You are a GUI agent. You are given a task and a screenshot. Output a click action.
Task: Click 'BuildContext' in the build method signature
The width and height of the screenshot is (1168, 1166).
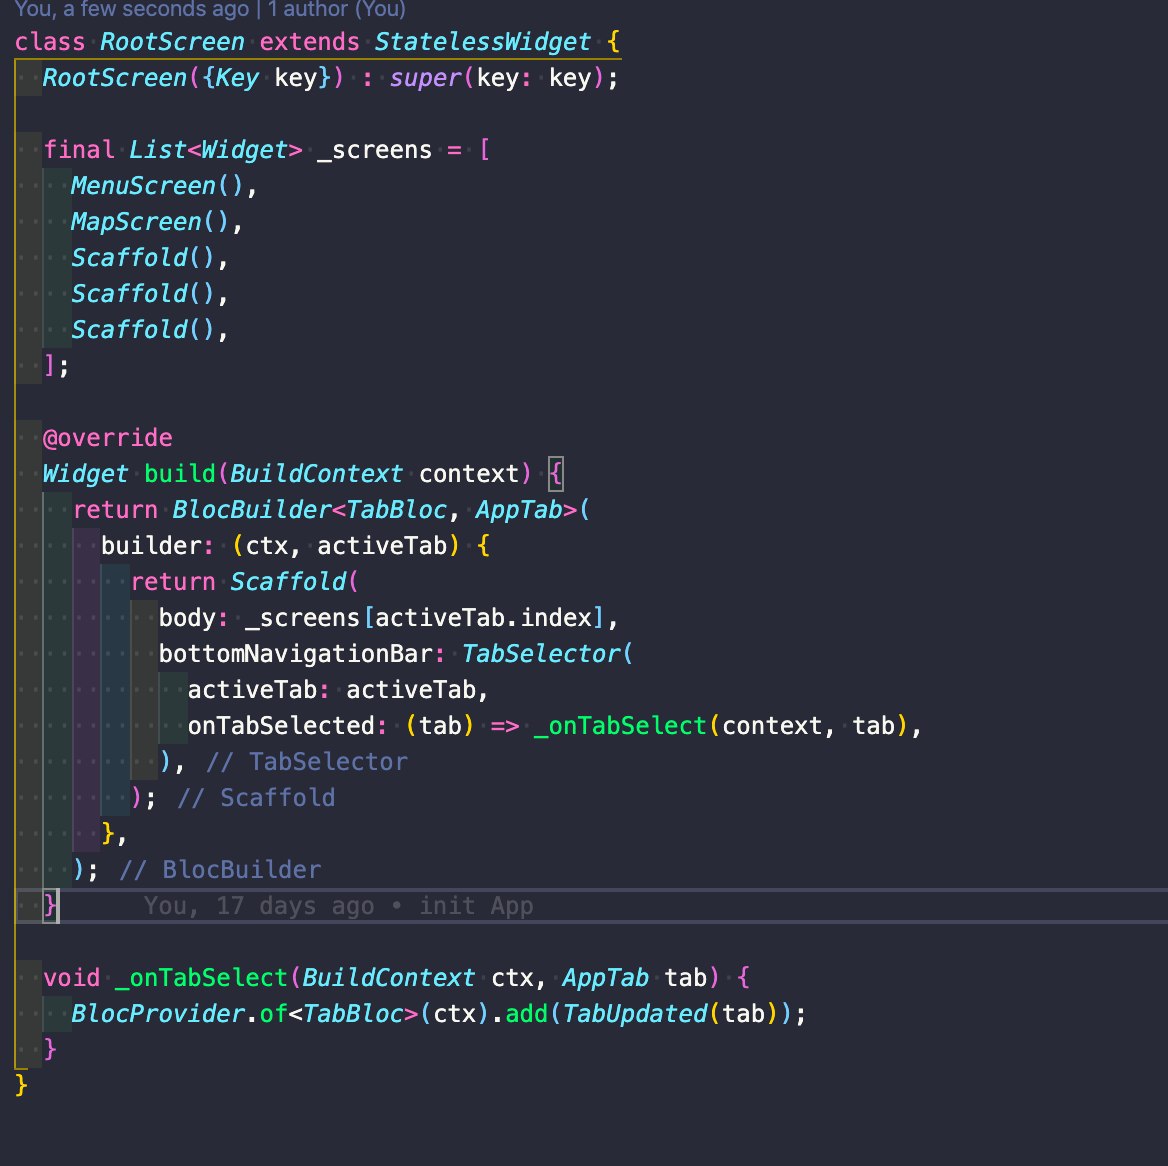317,473
